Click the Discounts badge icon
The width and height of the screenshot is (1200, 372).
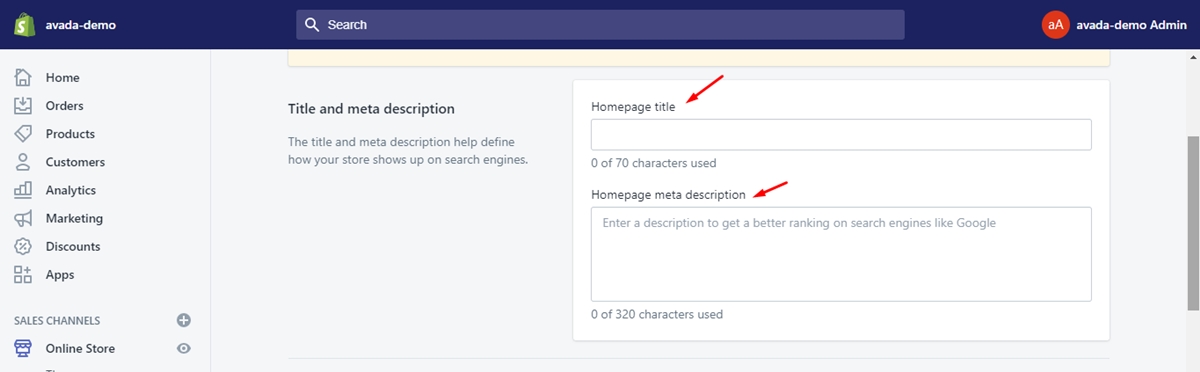pyautogui.click(x=23, y=246)
